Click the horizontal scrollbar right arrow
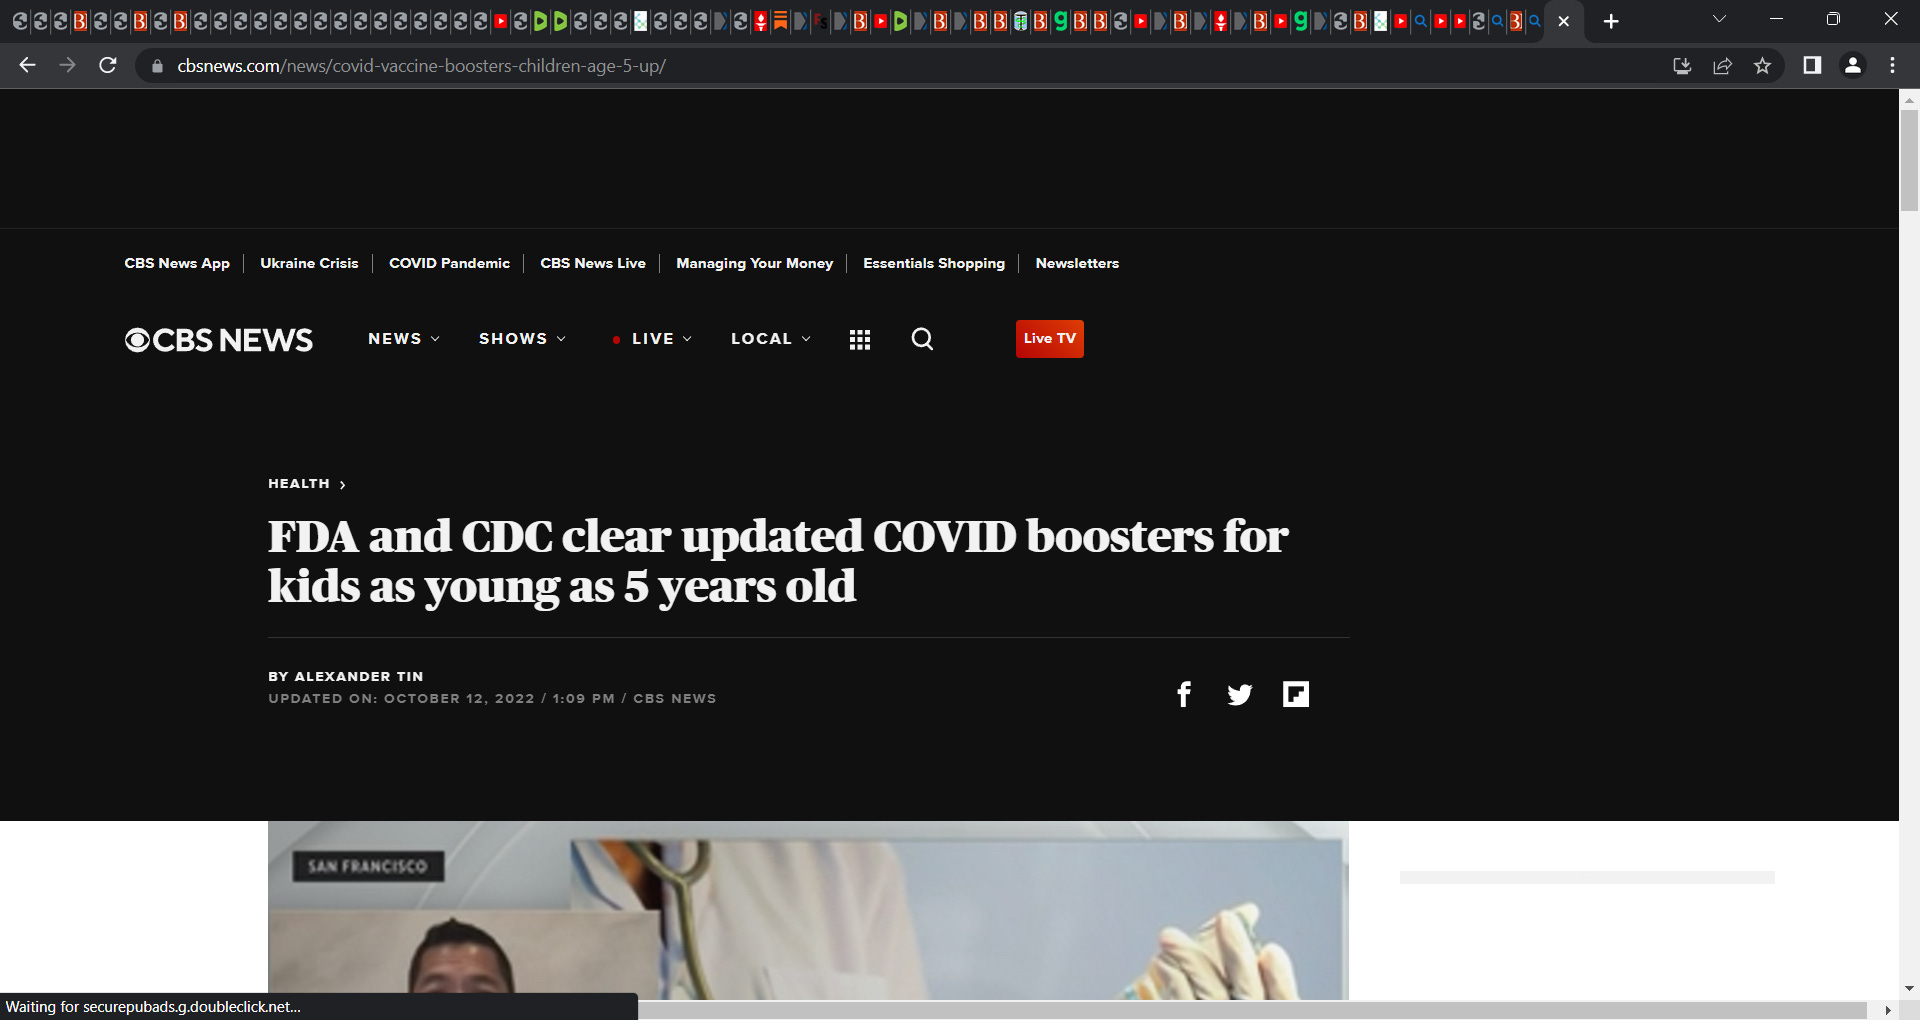 [1888, 1010]
